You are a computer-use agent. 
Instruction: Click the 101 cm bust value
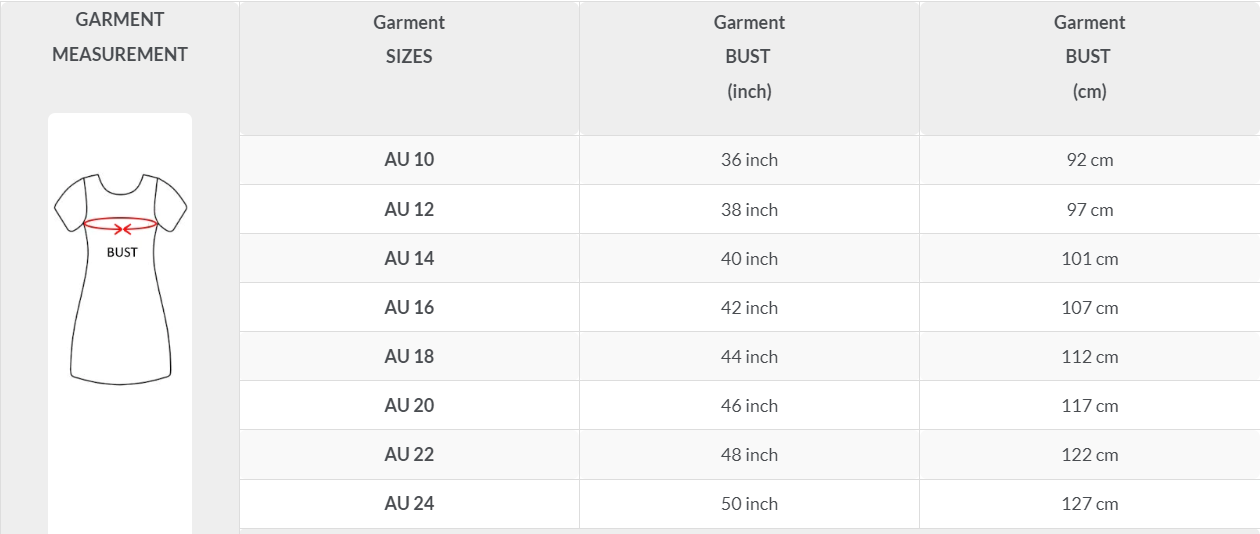[1089, 259]
